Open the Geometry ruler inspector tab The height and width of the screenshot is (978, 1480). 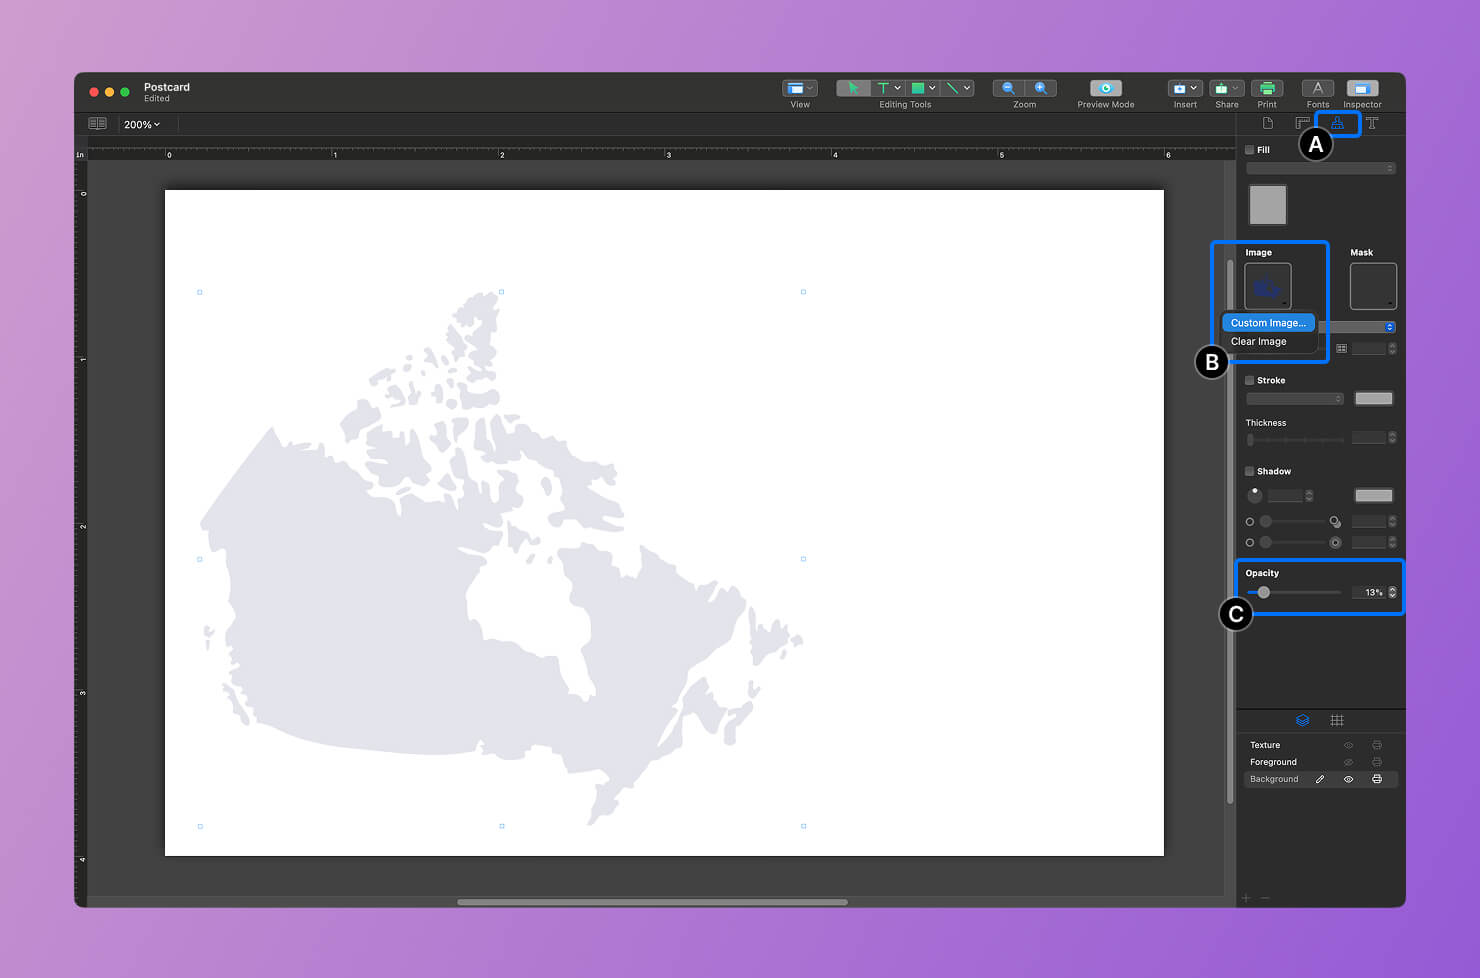point(1302,123)
